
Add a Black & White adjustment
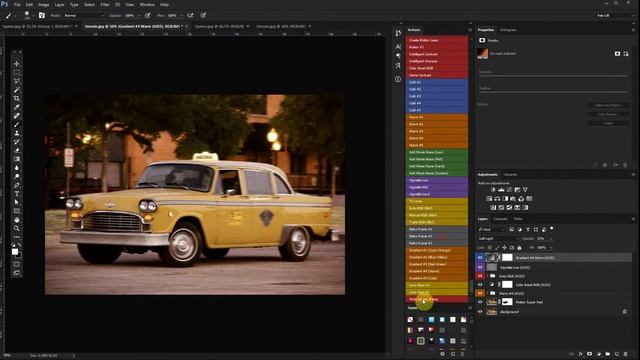coord(505,199)
